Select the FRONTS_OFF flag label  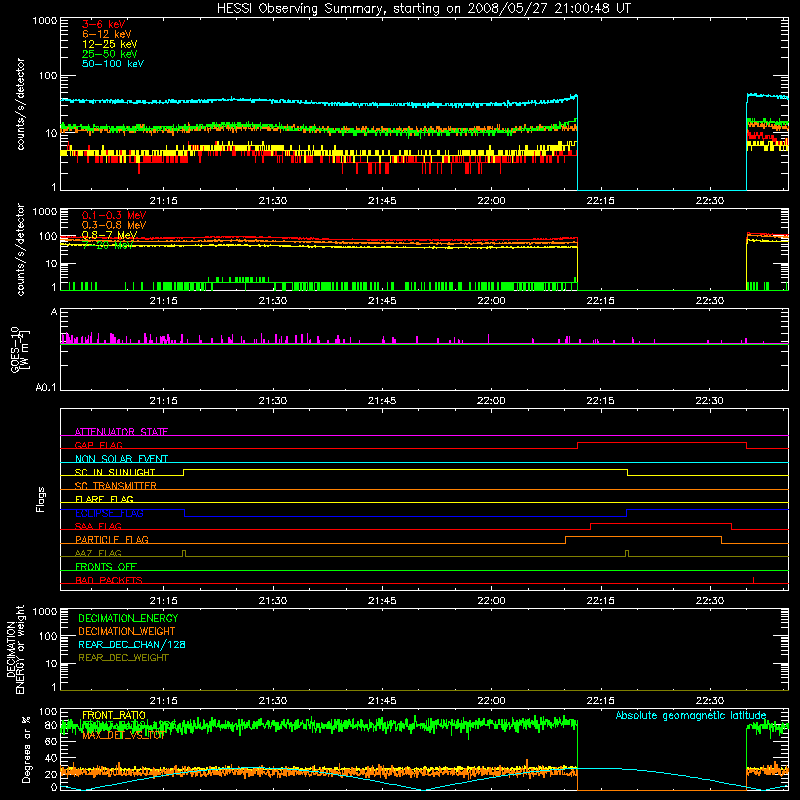106,566
